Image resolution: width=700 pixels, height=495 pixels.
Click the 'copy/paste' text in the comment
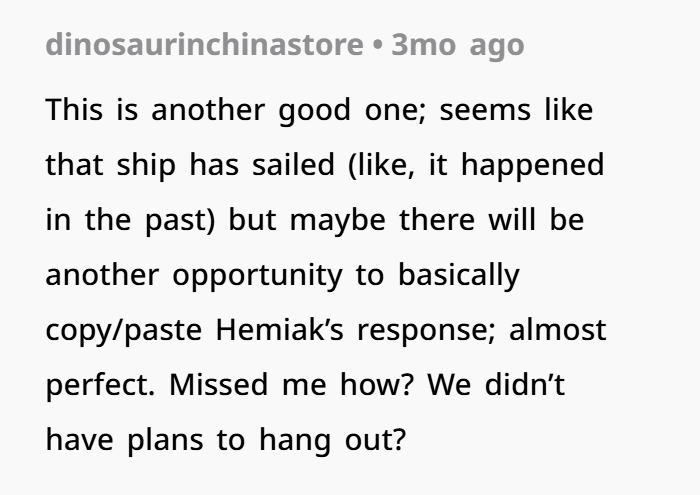(124, 331)
